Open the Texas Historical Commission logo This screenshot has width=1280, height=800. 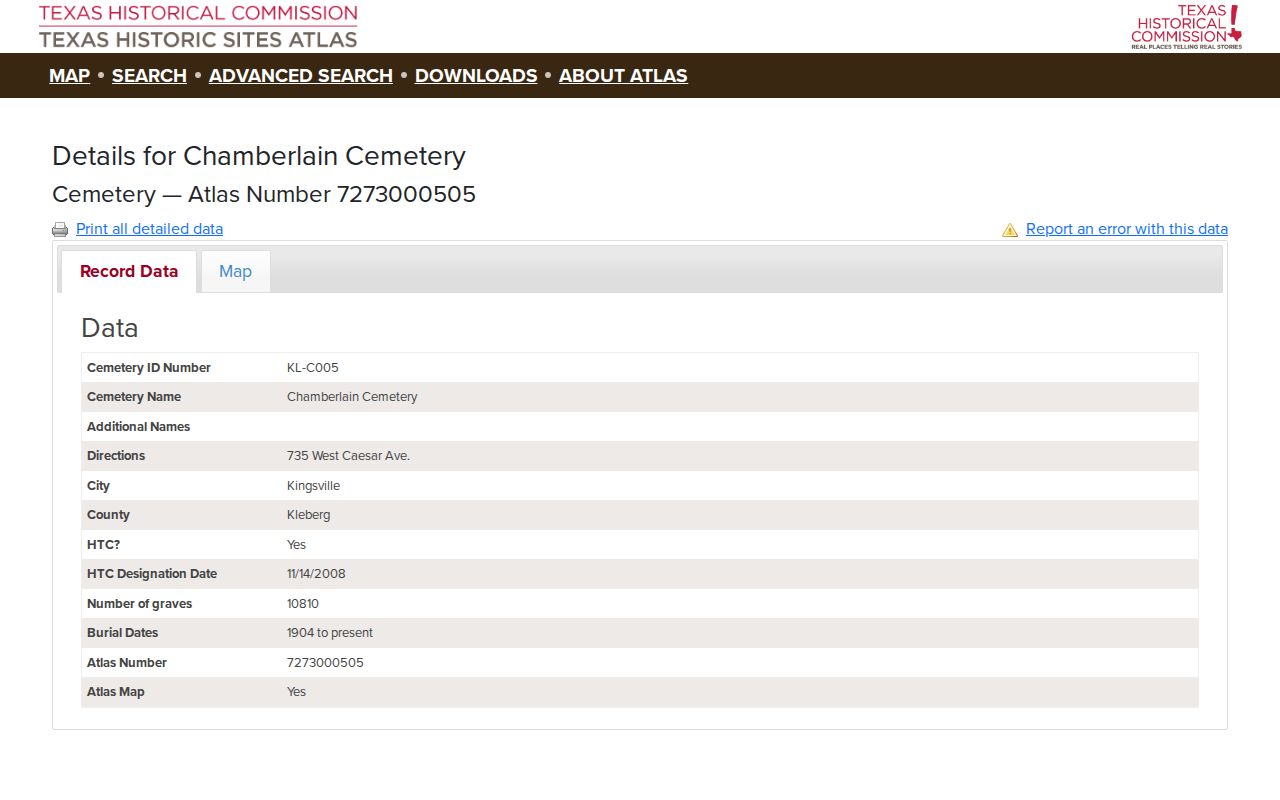tap(1187, 27)
